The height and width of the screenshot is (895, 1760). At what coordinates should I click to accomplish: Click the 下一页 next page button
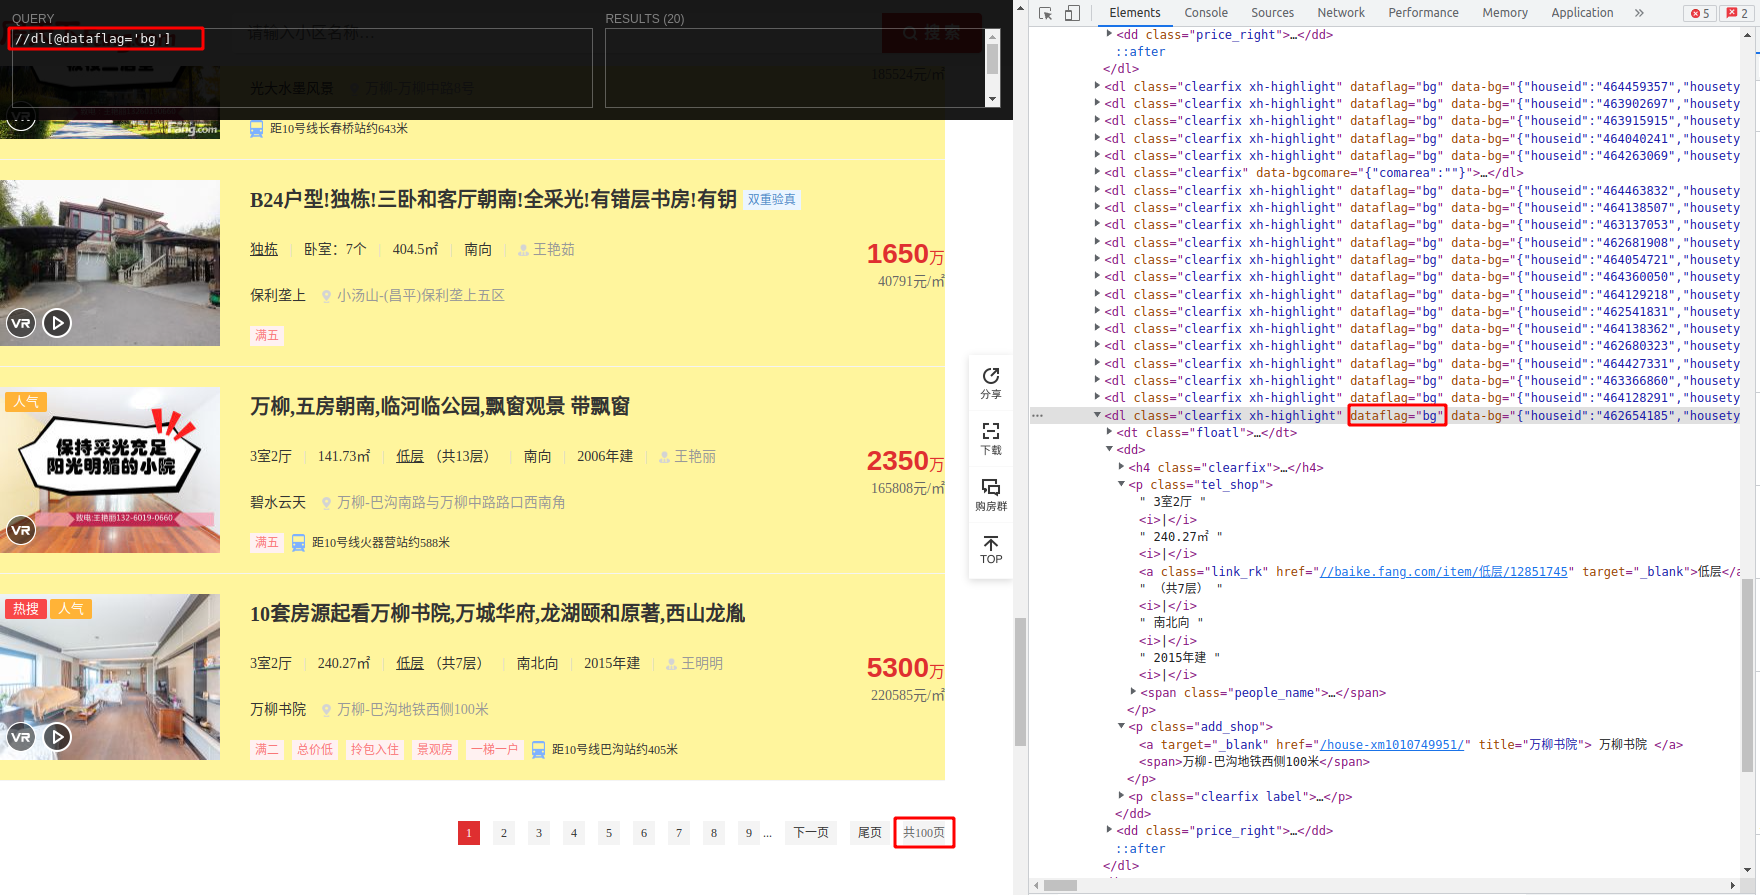[811, 832]
